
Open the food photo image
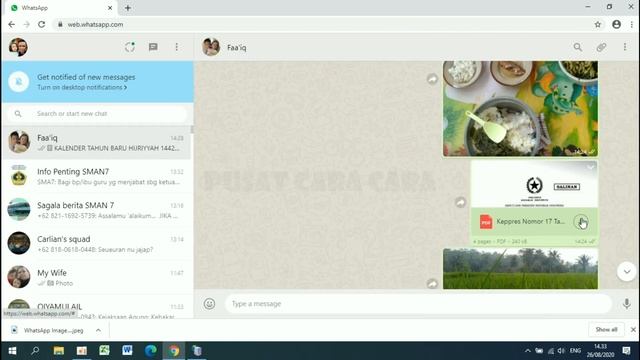point(520,109)
